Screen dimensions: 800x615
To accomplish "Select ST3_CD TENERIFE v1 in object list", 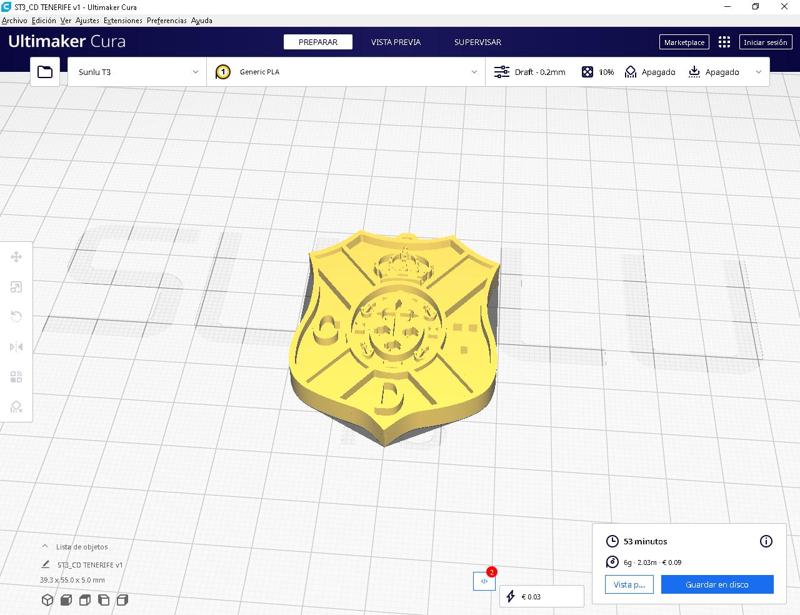I will tap(90, 564).
